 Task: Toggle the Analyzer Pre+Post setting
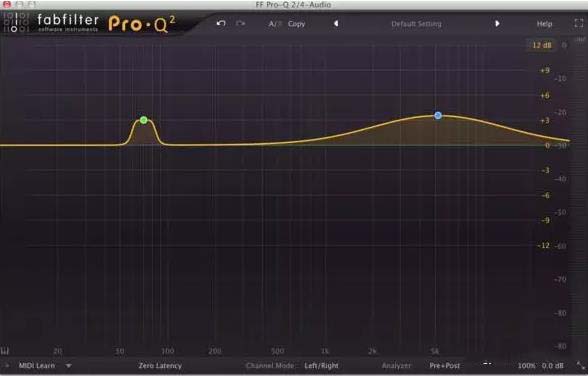coord(444,366)
